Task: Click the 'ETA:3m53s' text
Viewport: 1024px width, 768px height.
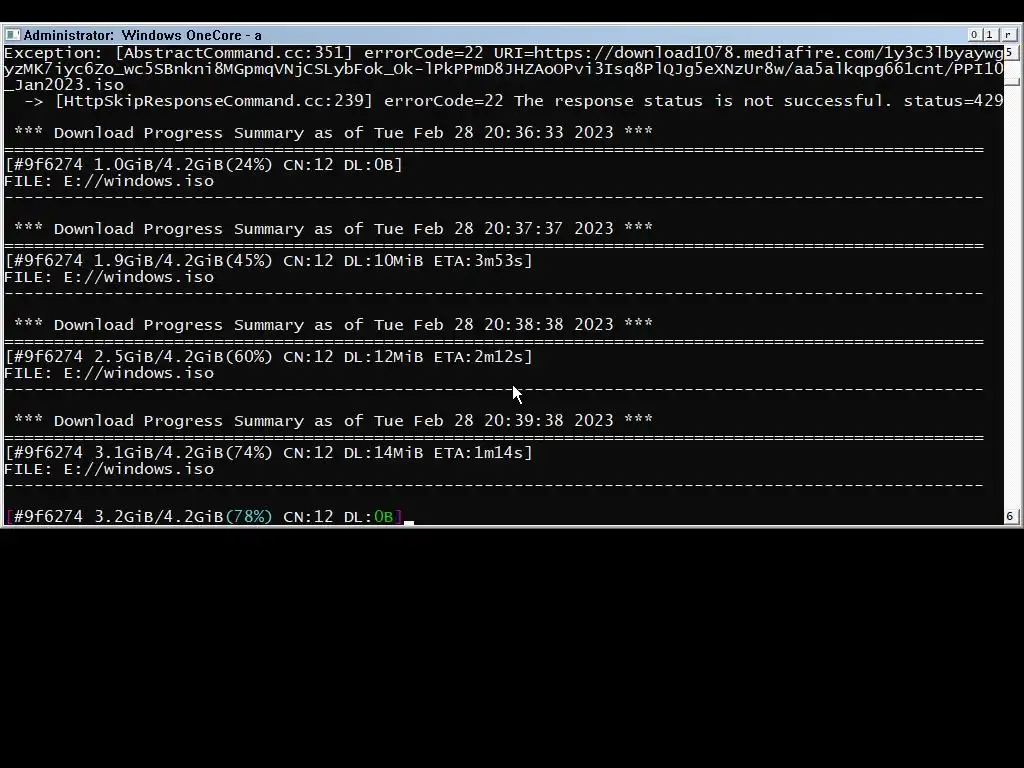Action: click(480, 261)
